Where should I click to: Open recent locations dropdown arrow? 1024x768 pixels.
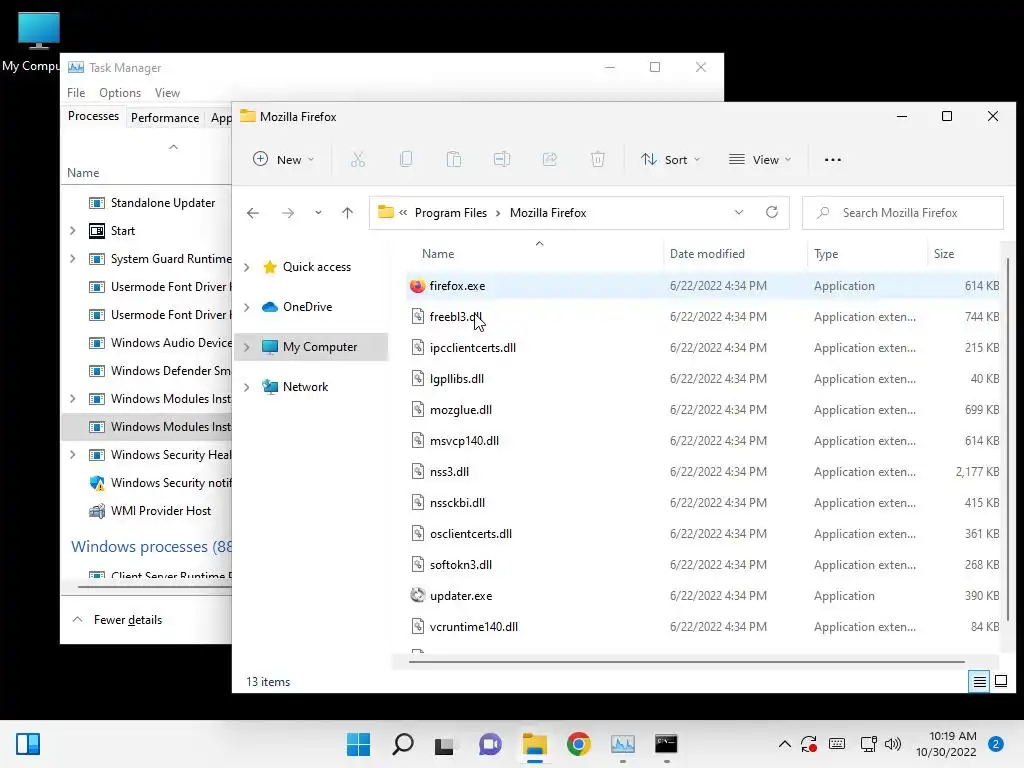tap(318, 213)
